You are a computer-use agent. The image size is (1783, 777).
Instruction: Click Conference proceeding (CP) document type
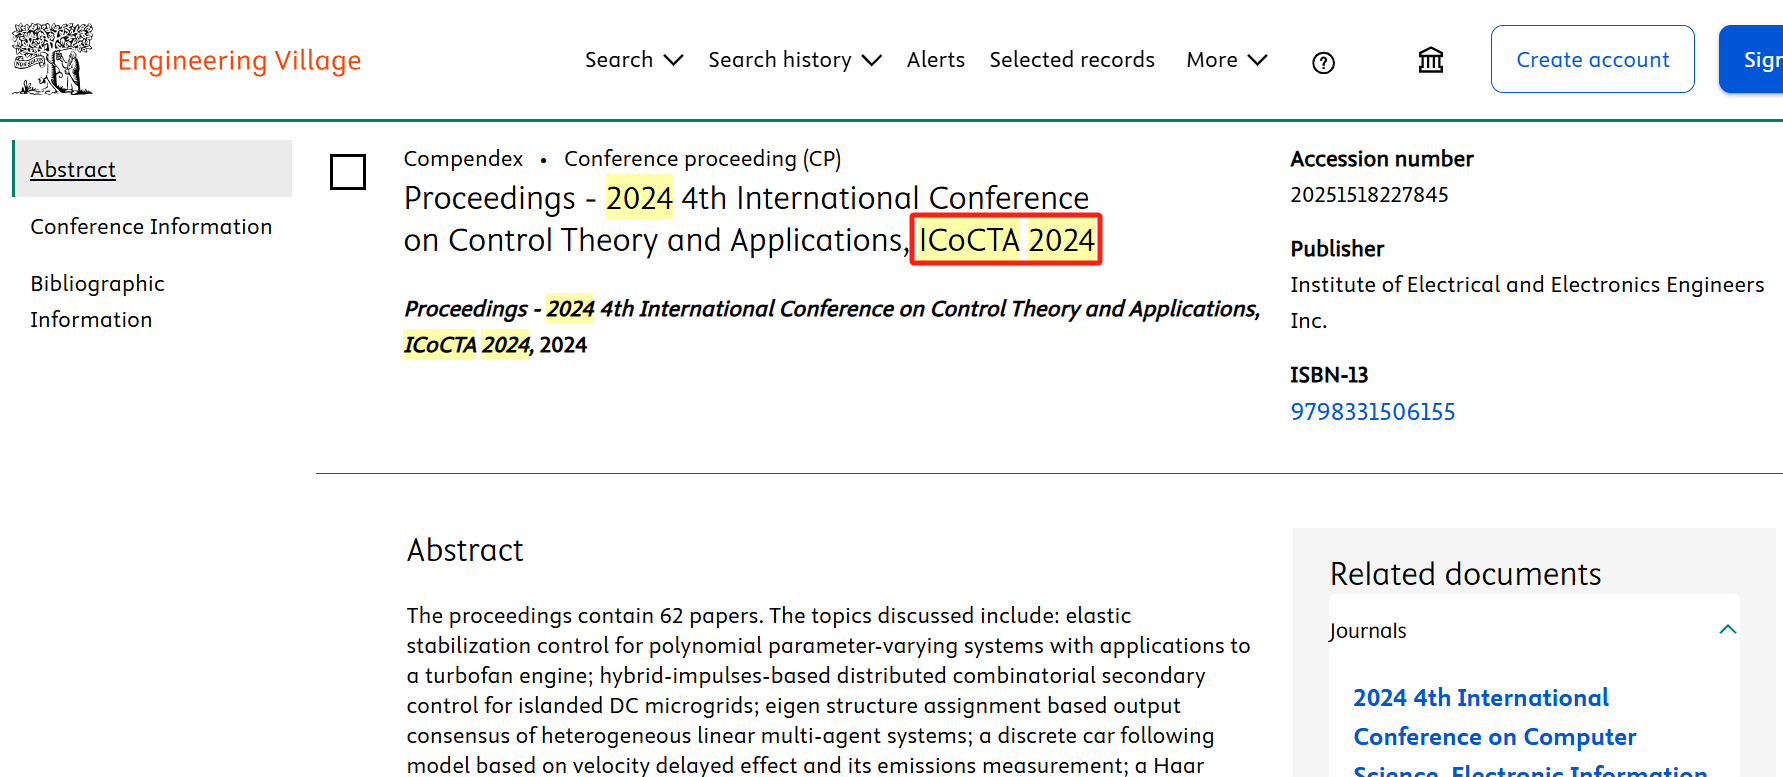click(703, 159)
